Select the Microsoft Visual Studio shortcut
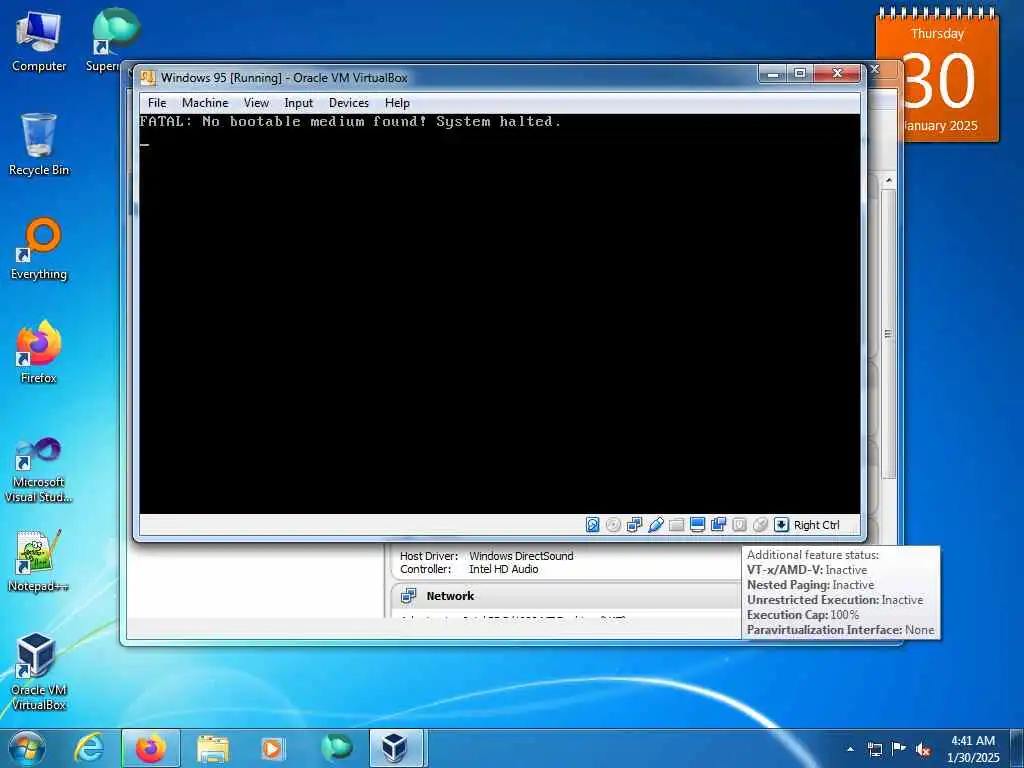This screenshot has height=768, width=1024. 39,470
